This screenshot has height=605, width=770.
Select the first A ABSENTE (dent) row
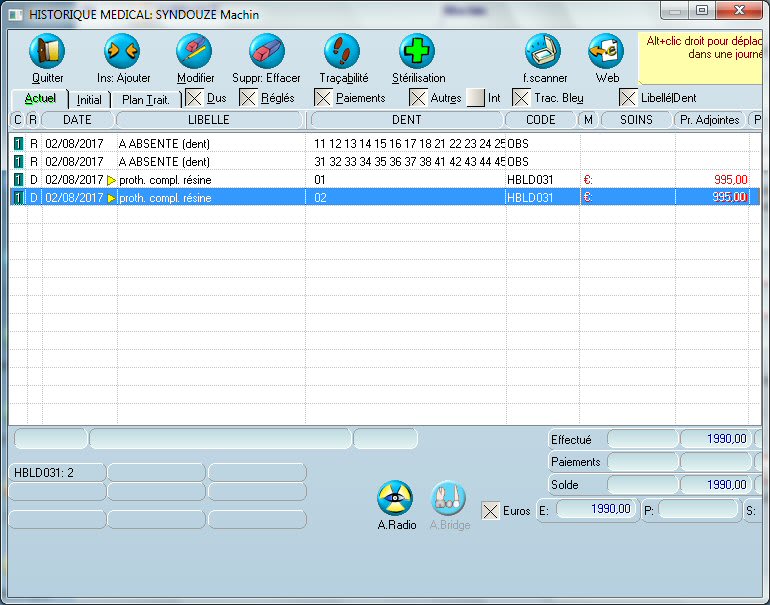[x=164, y=144]
